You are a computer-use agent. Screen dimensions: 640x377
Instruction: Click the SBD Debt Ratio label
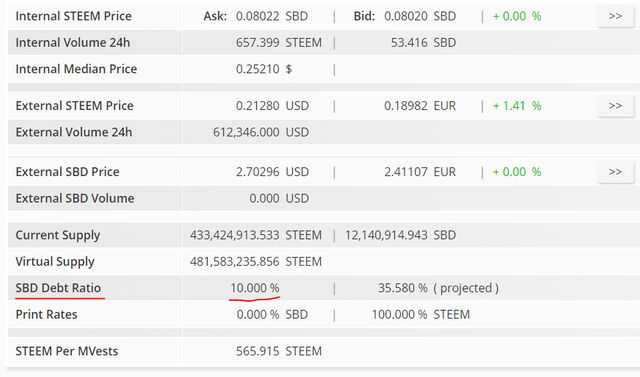pos(58,288)
